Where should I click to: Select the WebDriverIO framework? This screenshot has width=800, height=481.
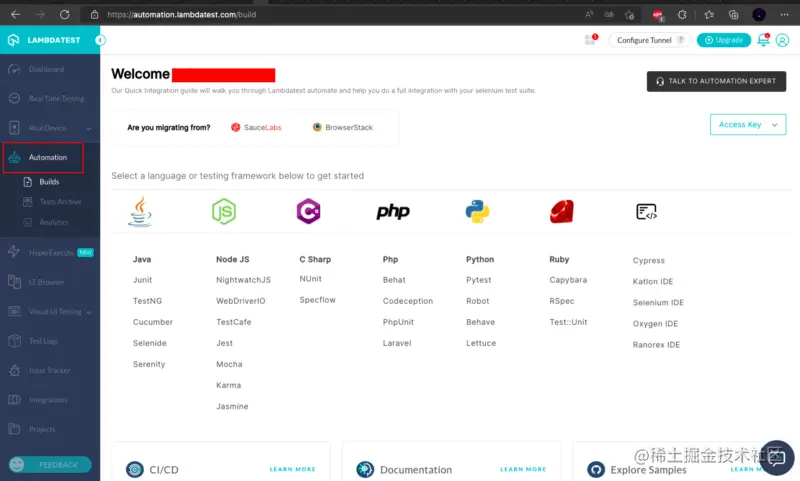pyautogui.click(x=240, y=301)
